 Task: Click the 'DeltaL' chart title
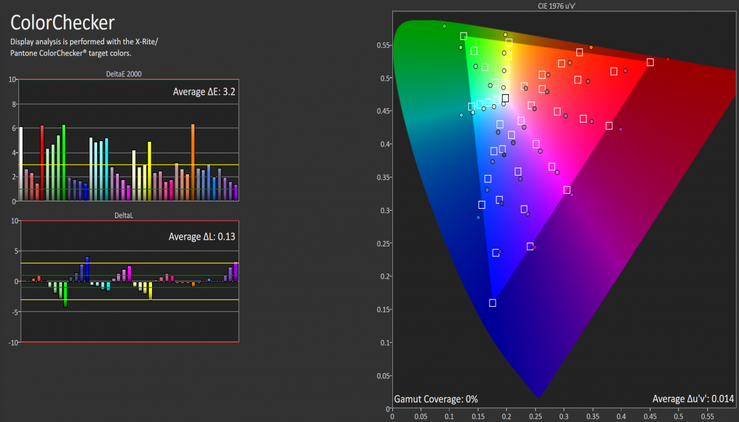123,215
